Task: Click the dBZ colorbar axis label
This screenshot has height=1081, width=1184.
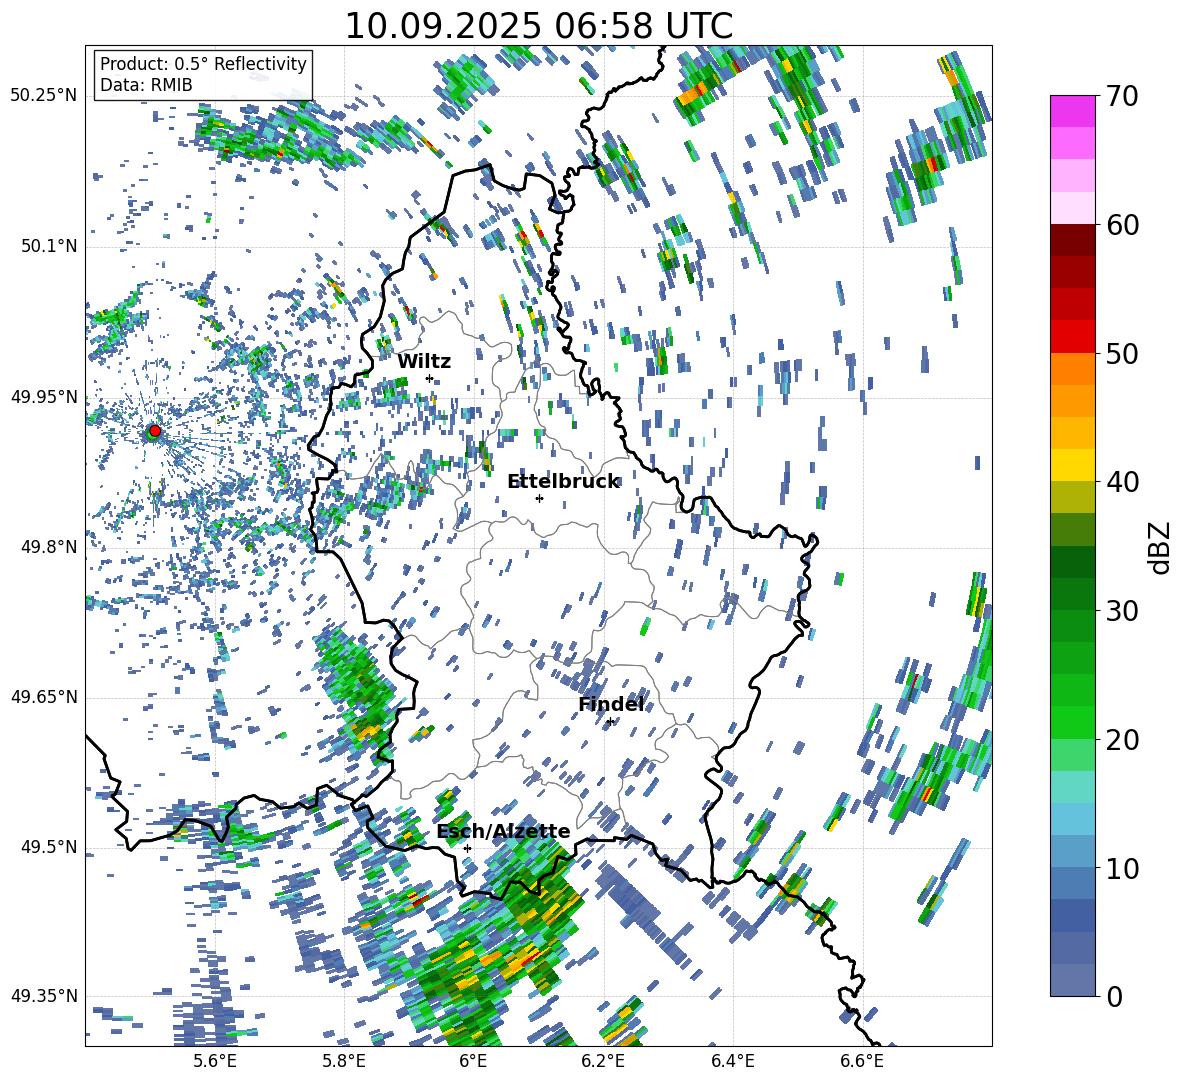Action: [1161, 547]
